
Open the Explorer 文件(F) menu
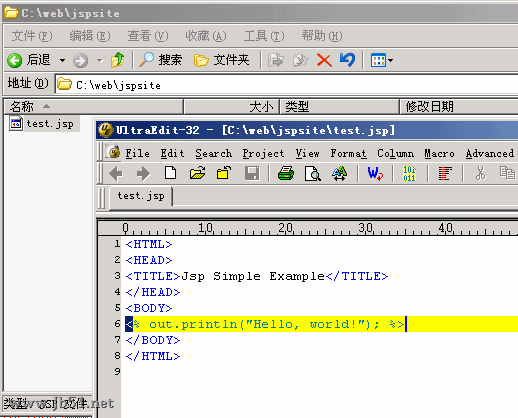pyautogui.click(x=32, y=36)
